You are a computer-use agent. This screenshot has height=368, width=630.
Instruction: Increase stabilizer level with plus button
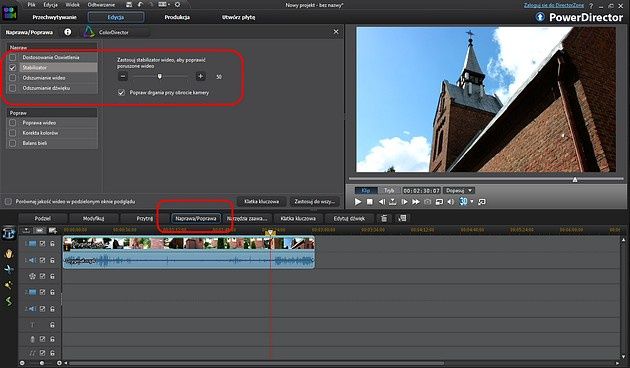click(200, 76)
